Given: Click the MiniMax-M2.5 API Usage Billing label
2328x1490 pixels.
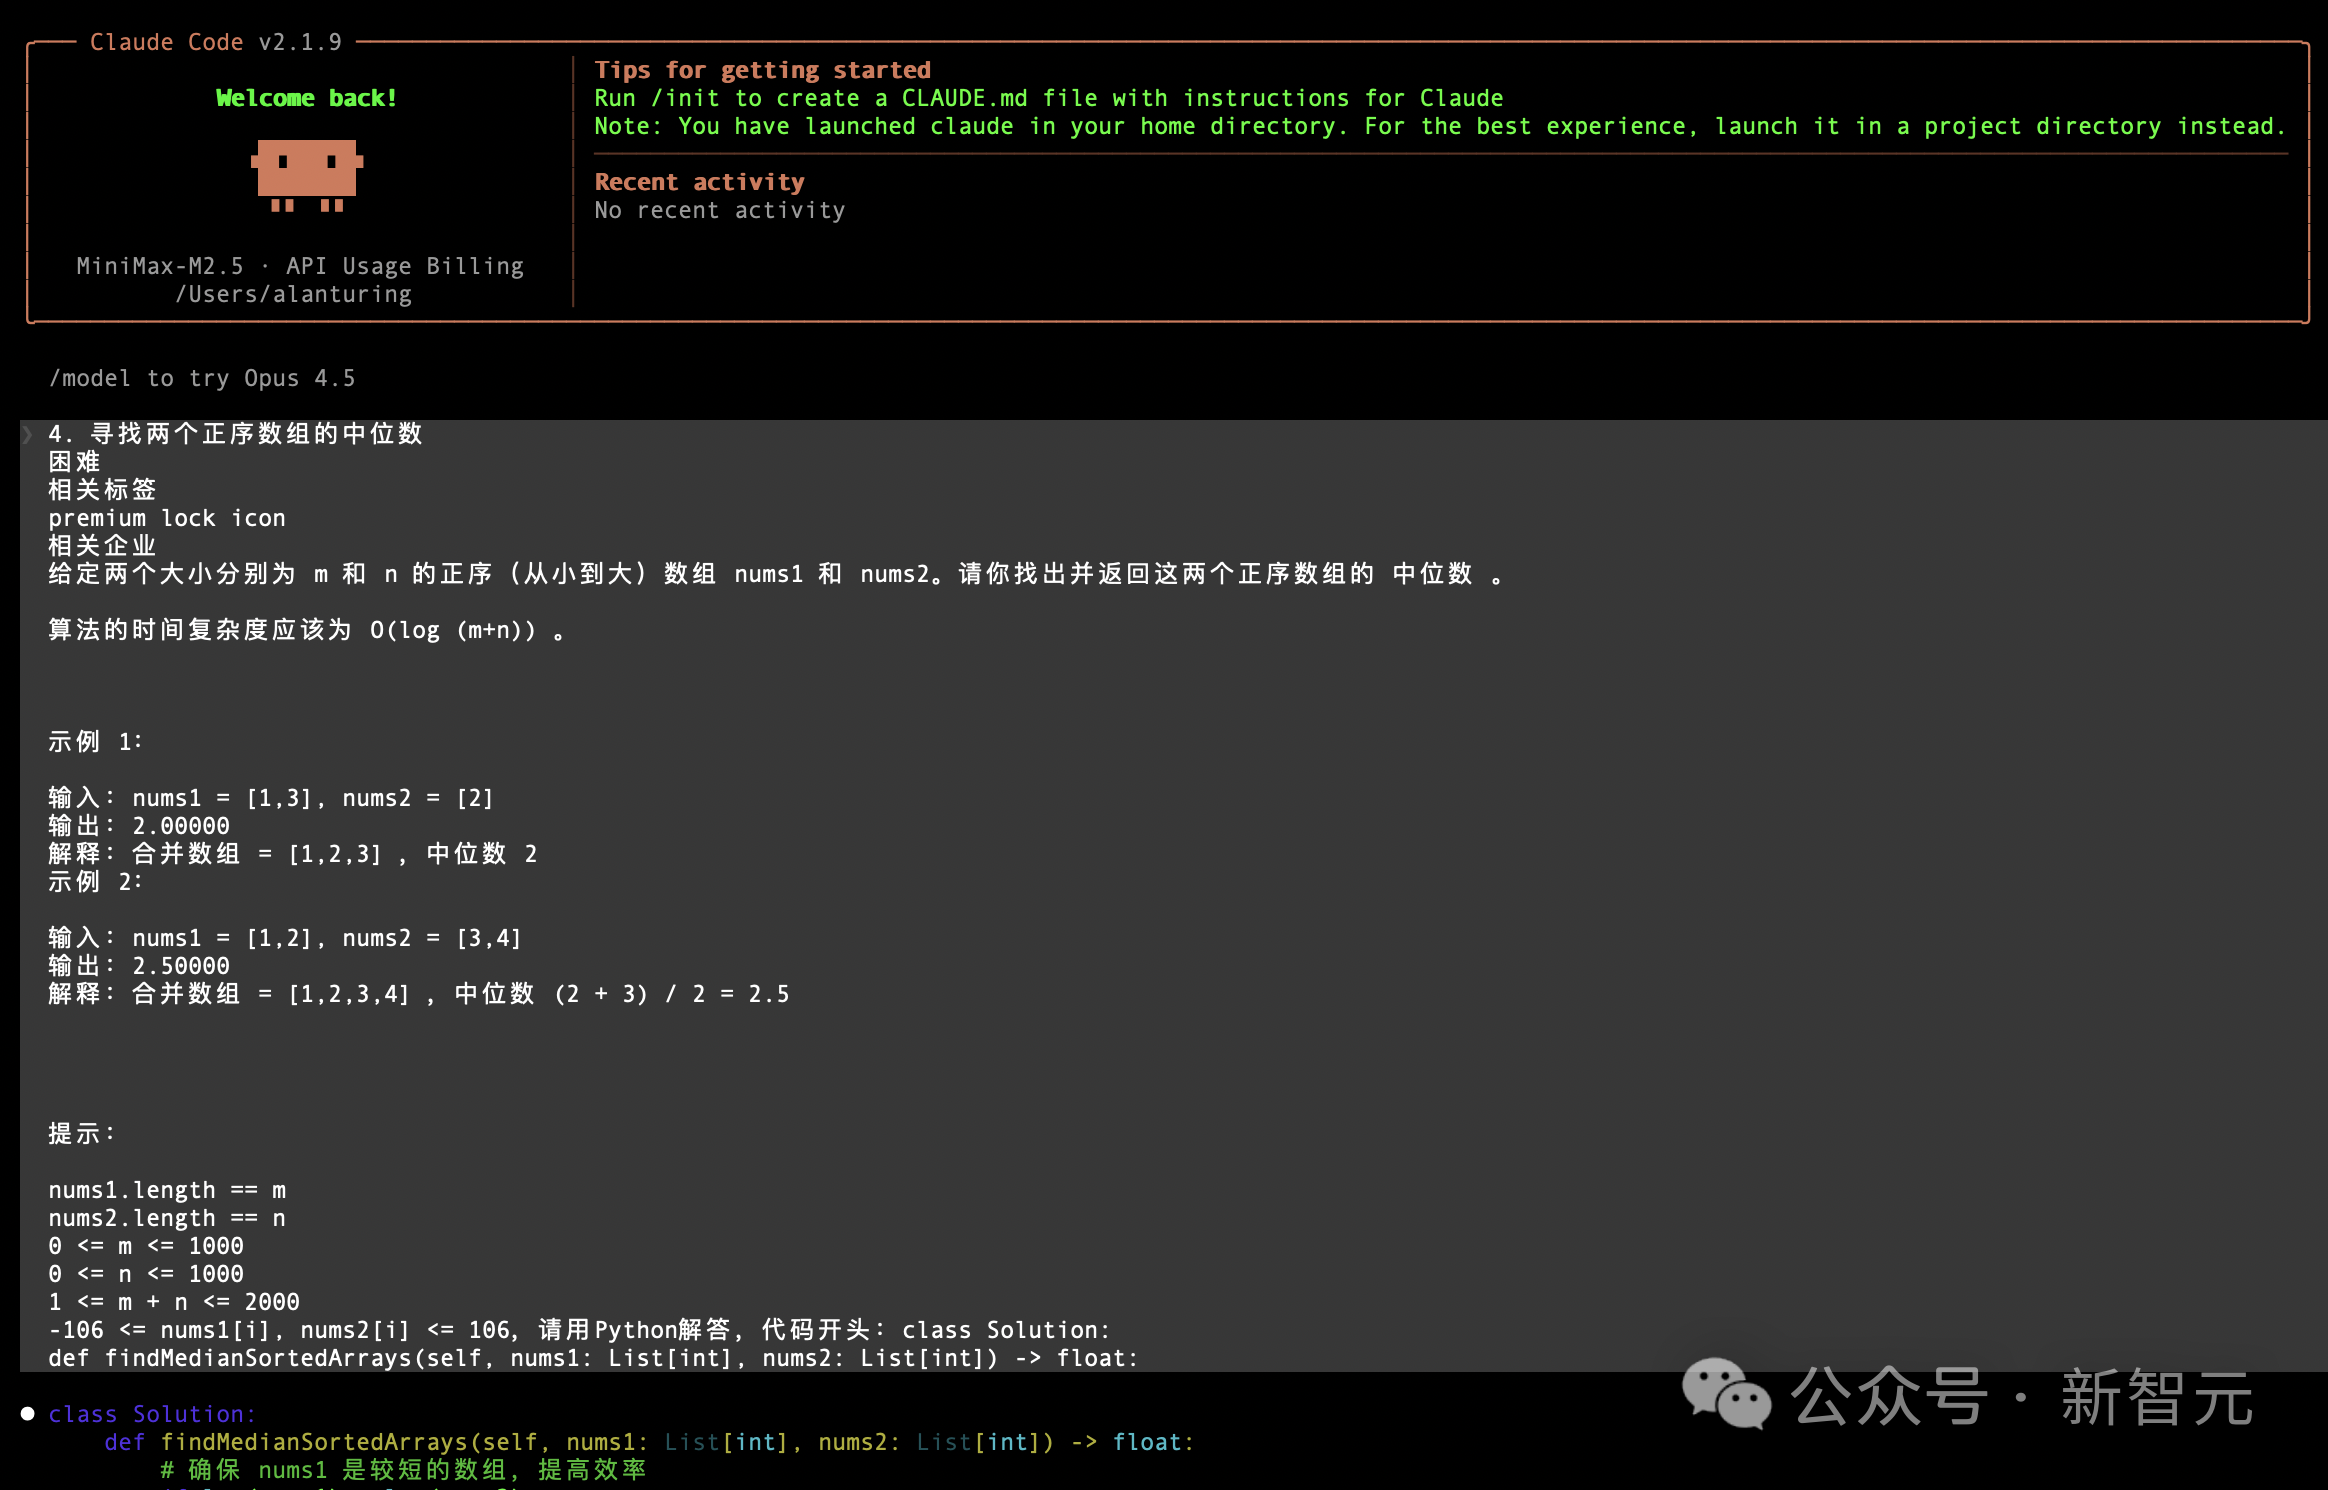Looking at the screenshot, I should coord(300,266).
